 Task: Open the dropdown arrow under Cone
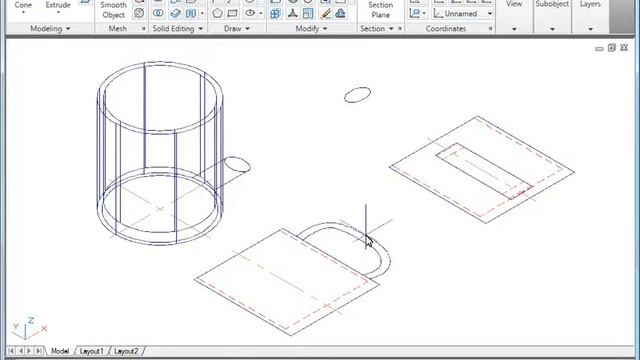[x=23, y=13]
